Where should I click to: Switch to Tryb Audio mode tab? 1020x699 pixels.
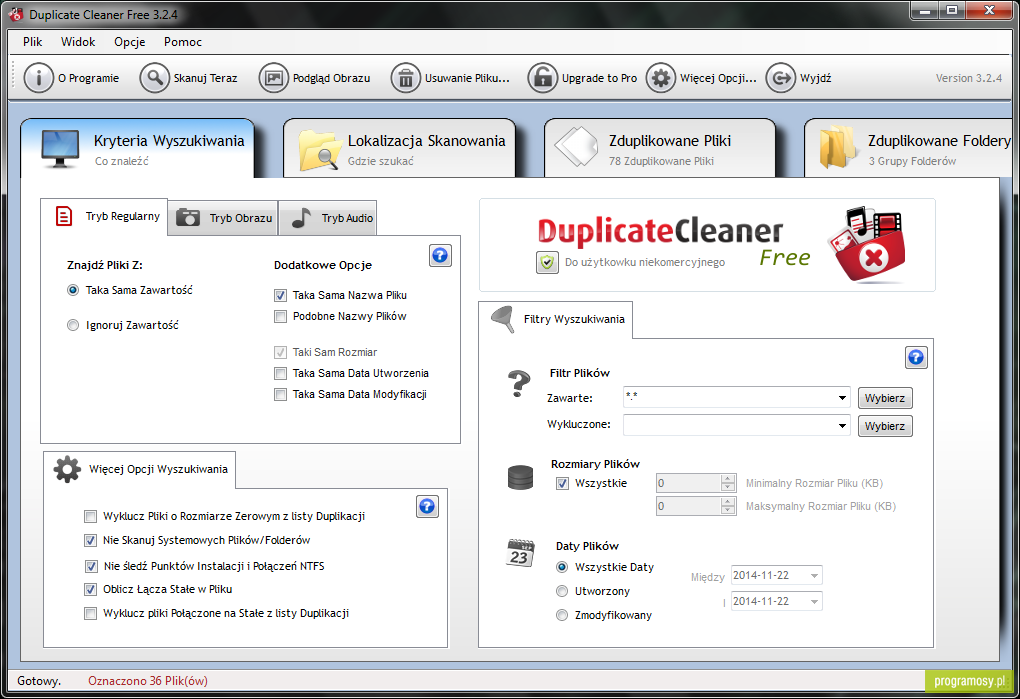328,218
